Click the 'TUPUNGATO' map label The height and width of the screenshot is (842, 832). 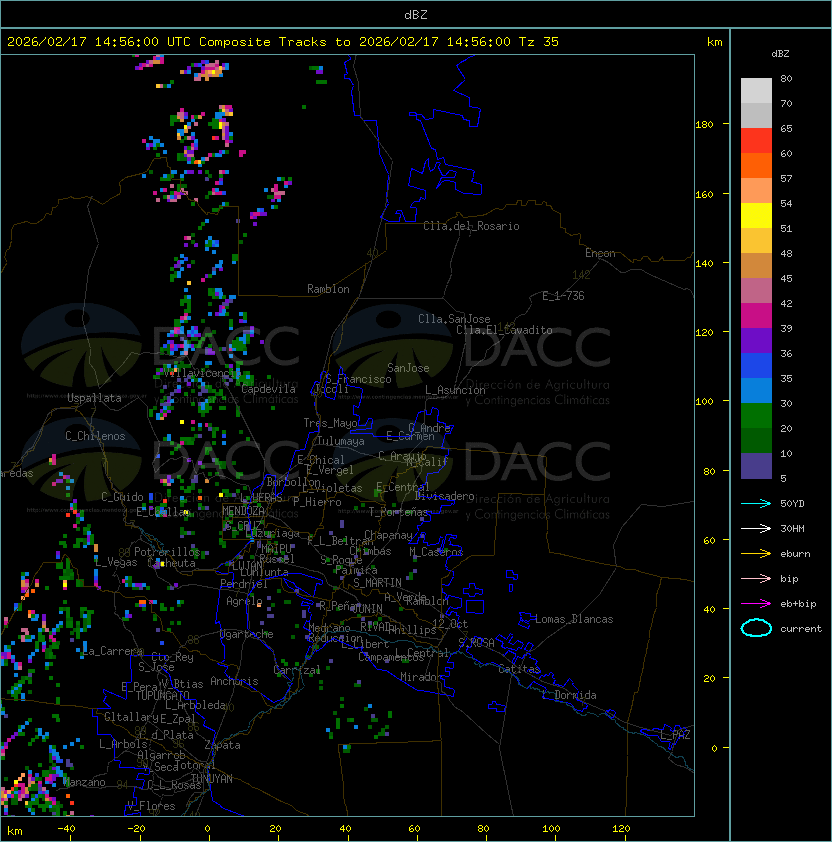[162, 696]
